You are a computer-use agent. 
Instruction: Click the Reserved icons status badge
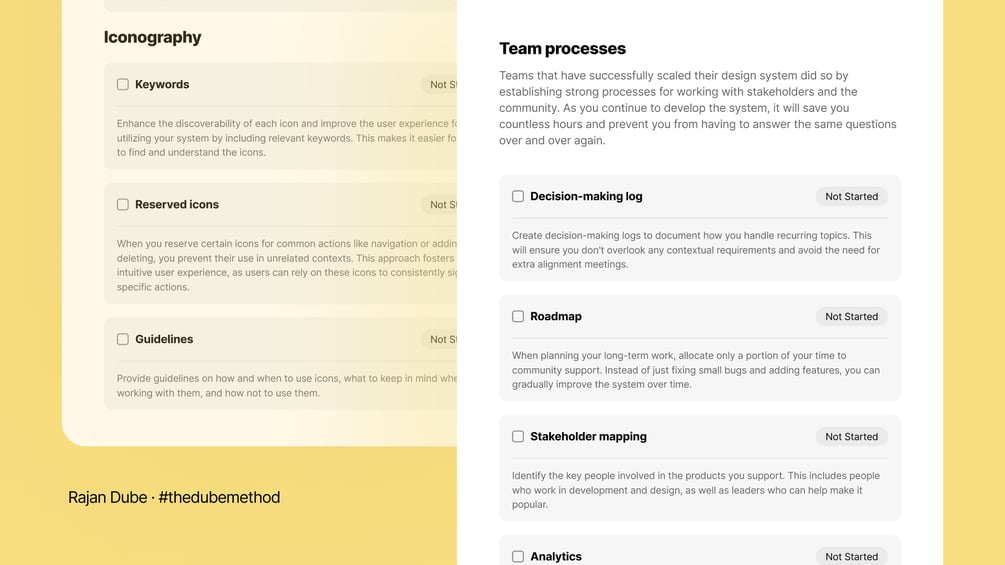(440, 205)
